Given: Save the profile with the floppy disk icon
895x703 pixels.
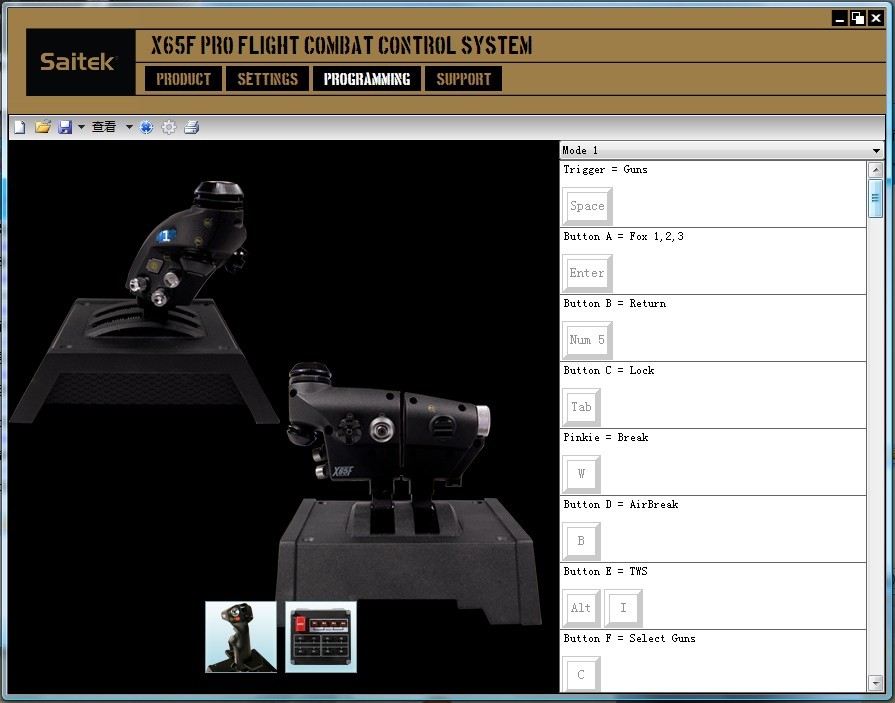Looking at the screenshot, I should tap(65, 127).
